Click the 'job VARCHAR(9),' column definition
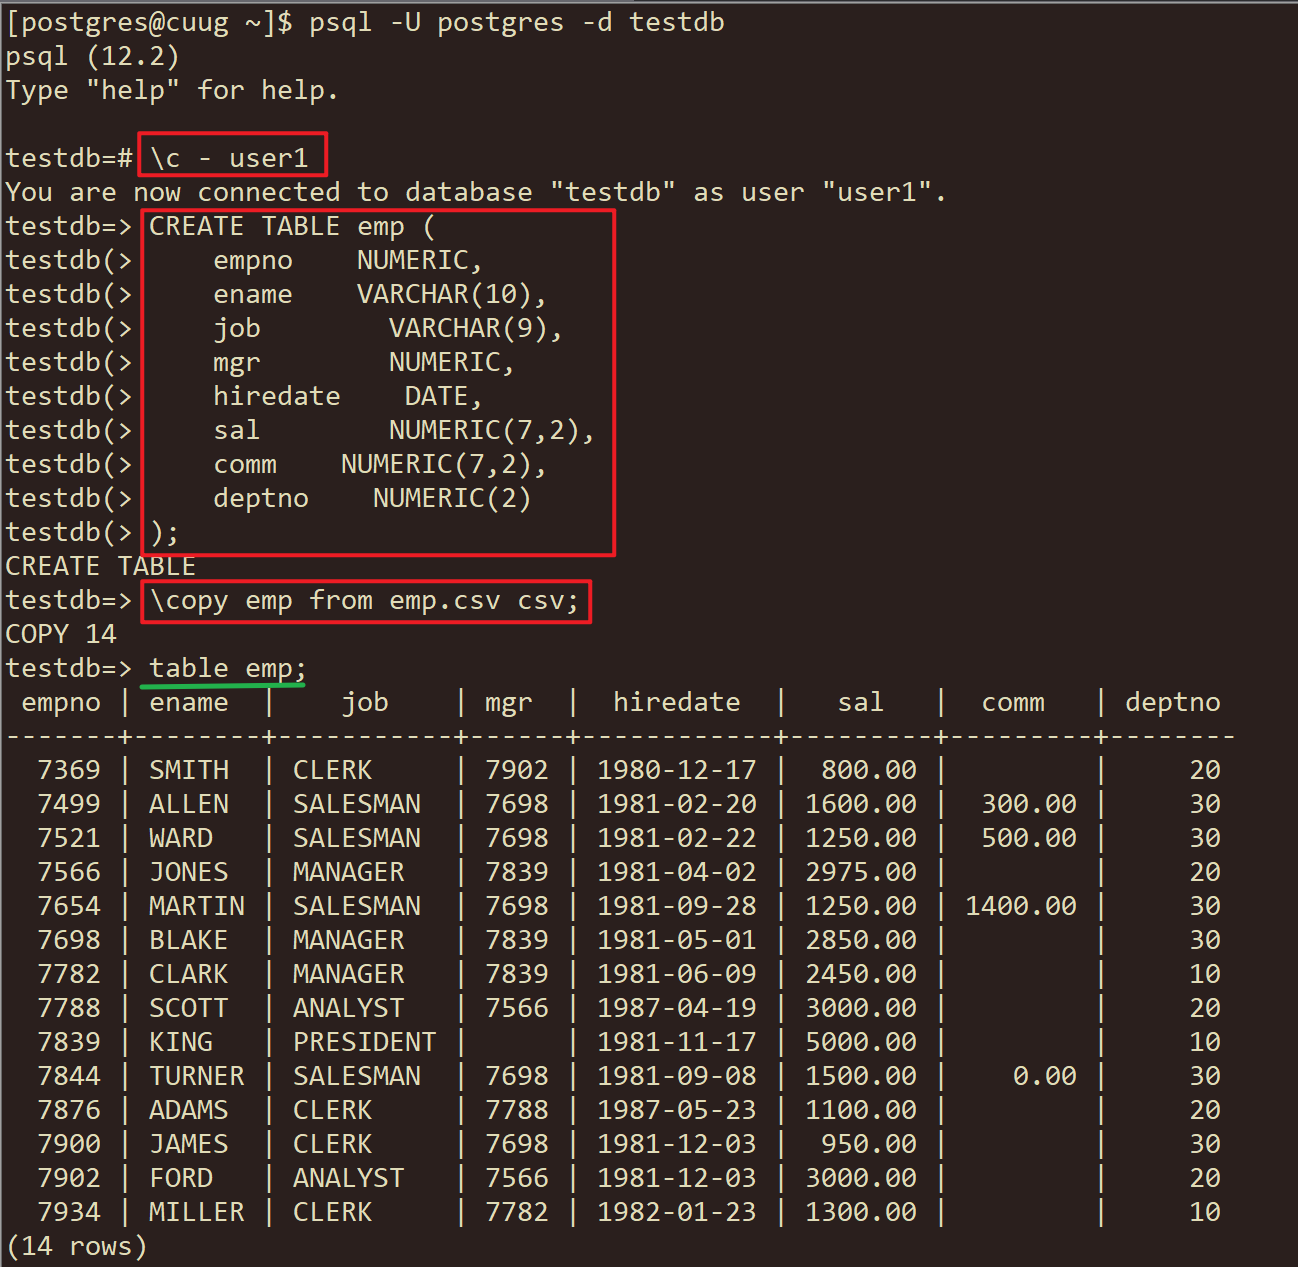 pyautogui.click(x=388, y=328)
